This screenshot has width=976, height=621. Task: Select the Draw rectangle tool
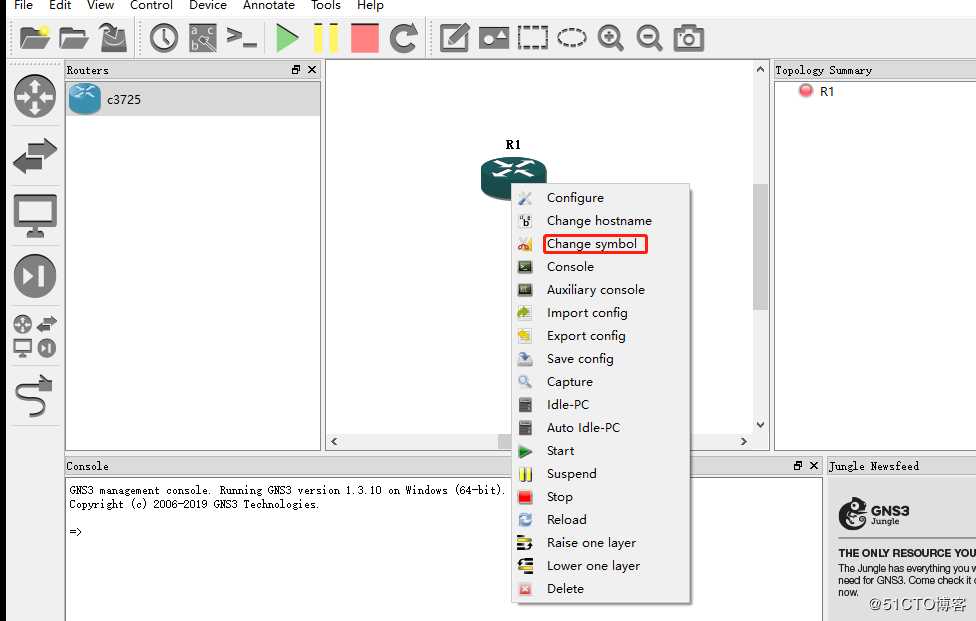coord(533,38)
